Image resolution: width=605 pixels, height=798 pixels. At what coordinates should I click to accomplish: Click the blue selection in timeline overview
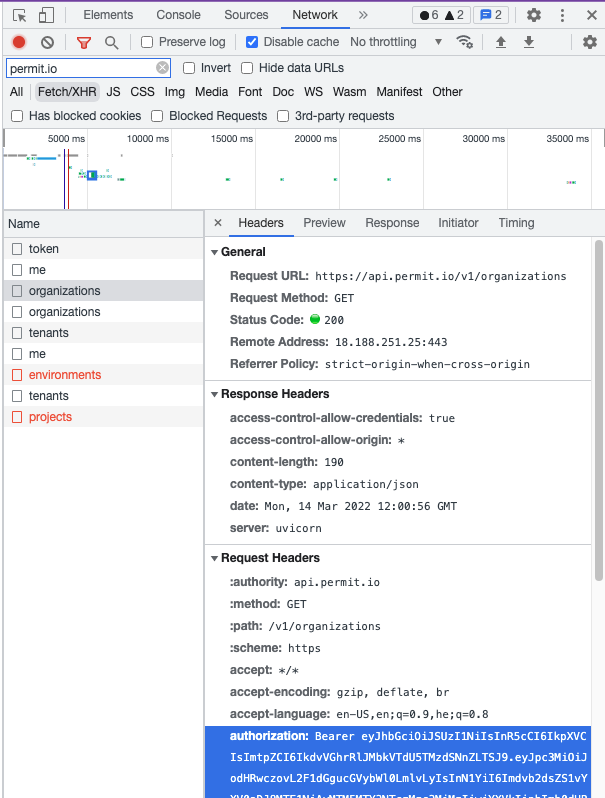pos(92,176)
